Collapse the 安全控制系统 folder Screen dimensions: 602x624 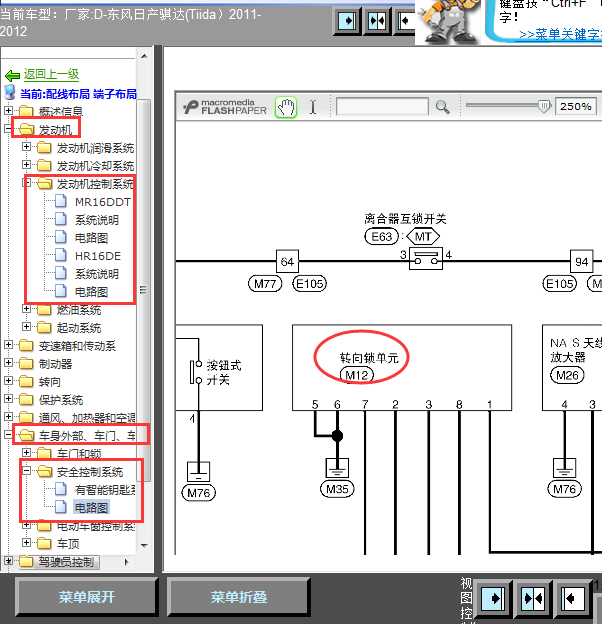tap(26, 471)
